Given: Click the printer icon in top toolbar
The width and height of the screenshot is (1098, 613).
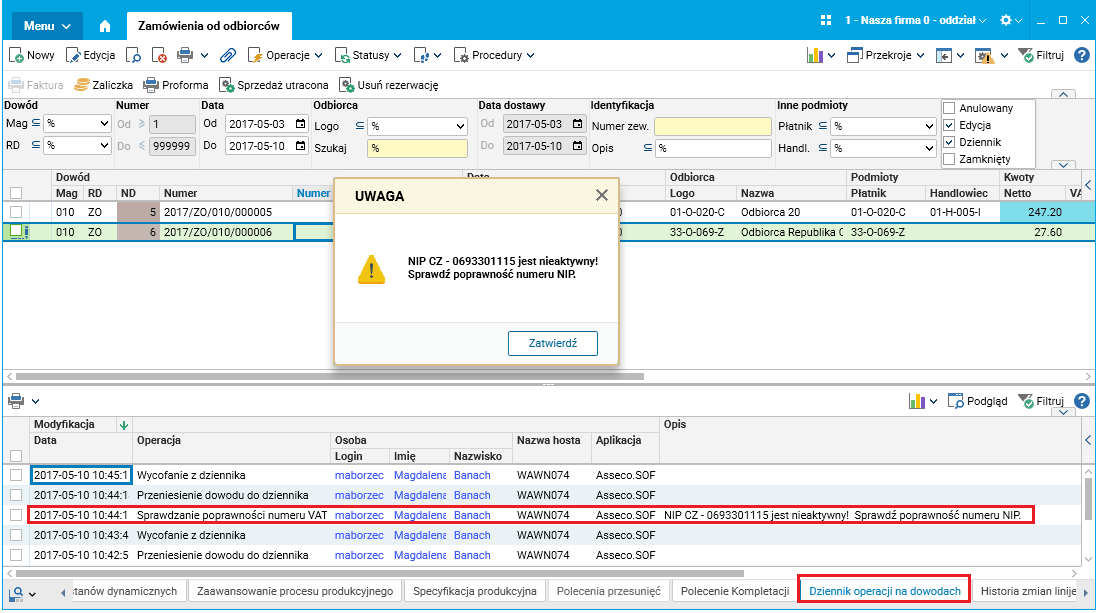Looking at the screenshot, I should point(185,55).
